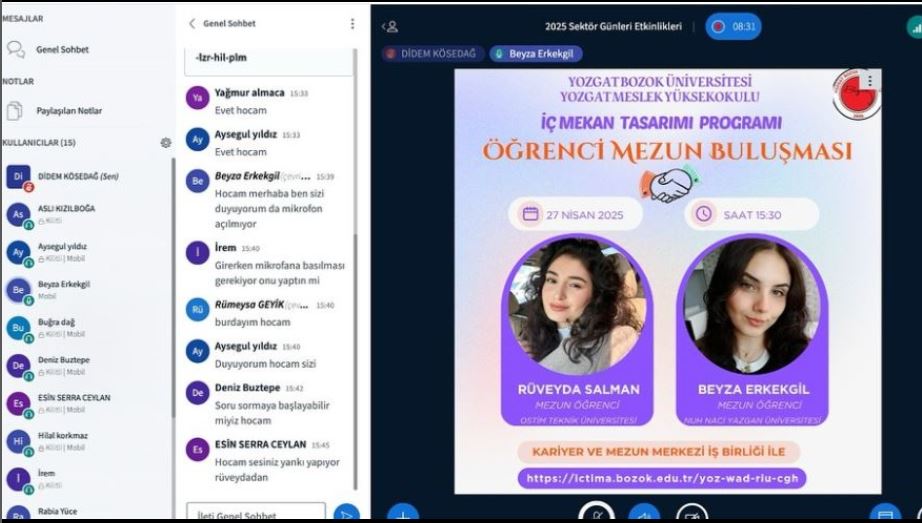Click Beyza Erkekgil's photo on the slide

click(x=752, y=306)
